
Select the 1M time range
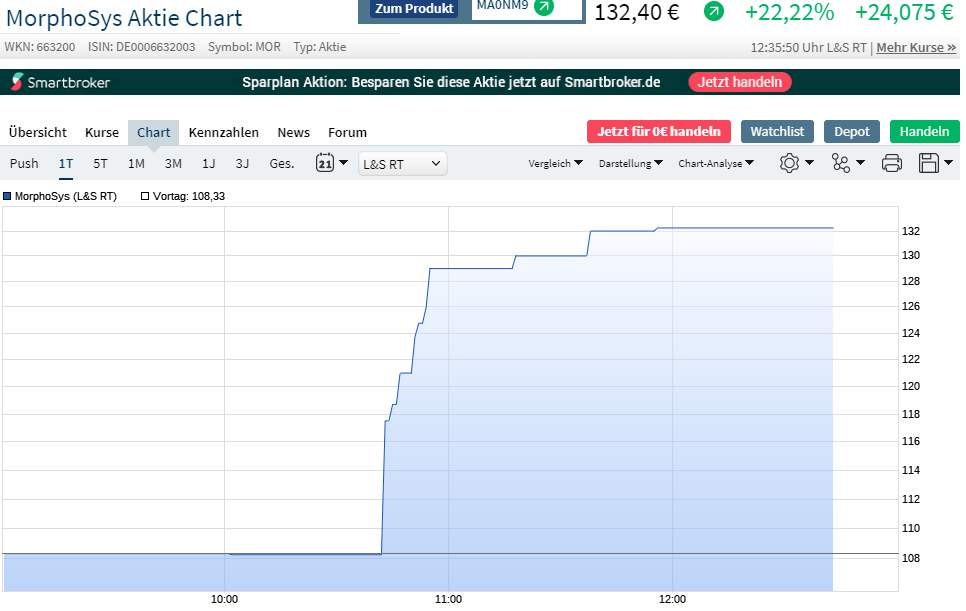pyautogui.click(x=136, y=163)
